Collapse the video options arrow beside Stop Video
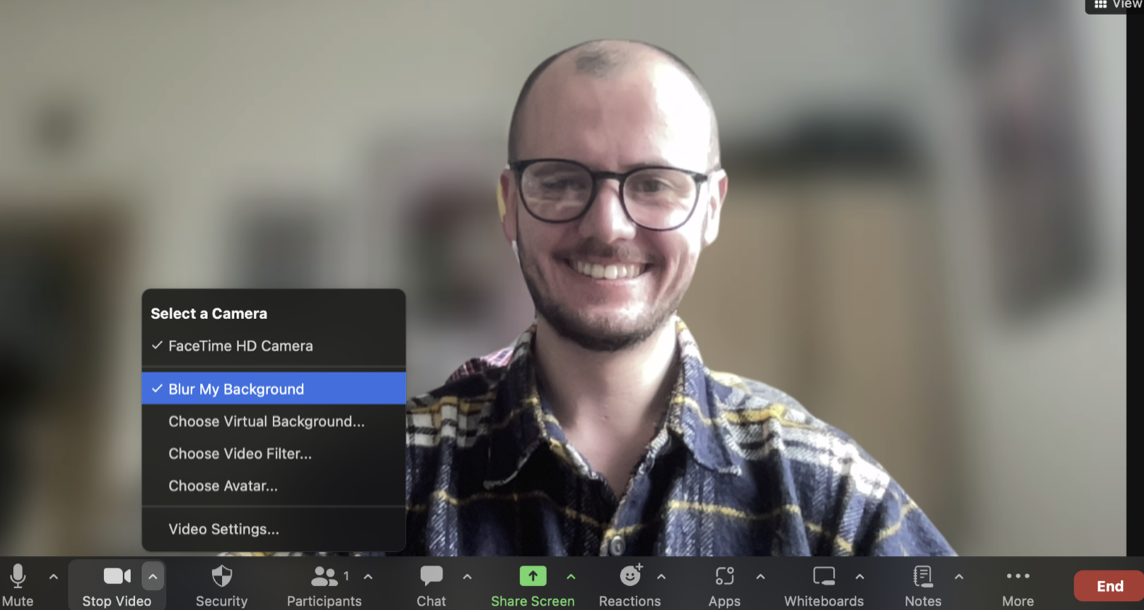Viewport: 1144px width, 612px height. 152,577
